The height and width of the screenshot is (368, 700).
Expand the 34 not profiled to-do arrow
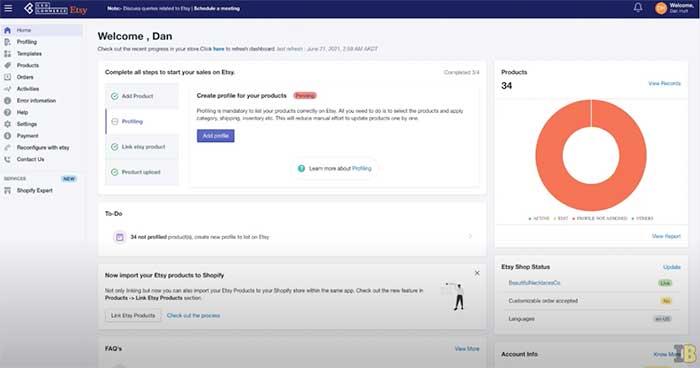[x=470, y=236]
